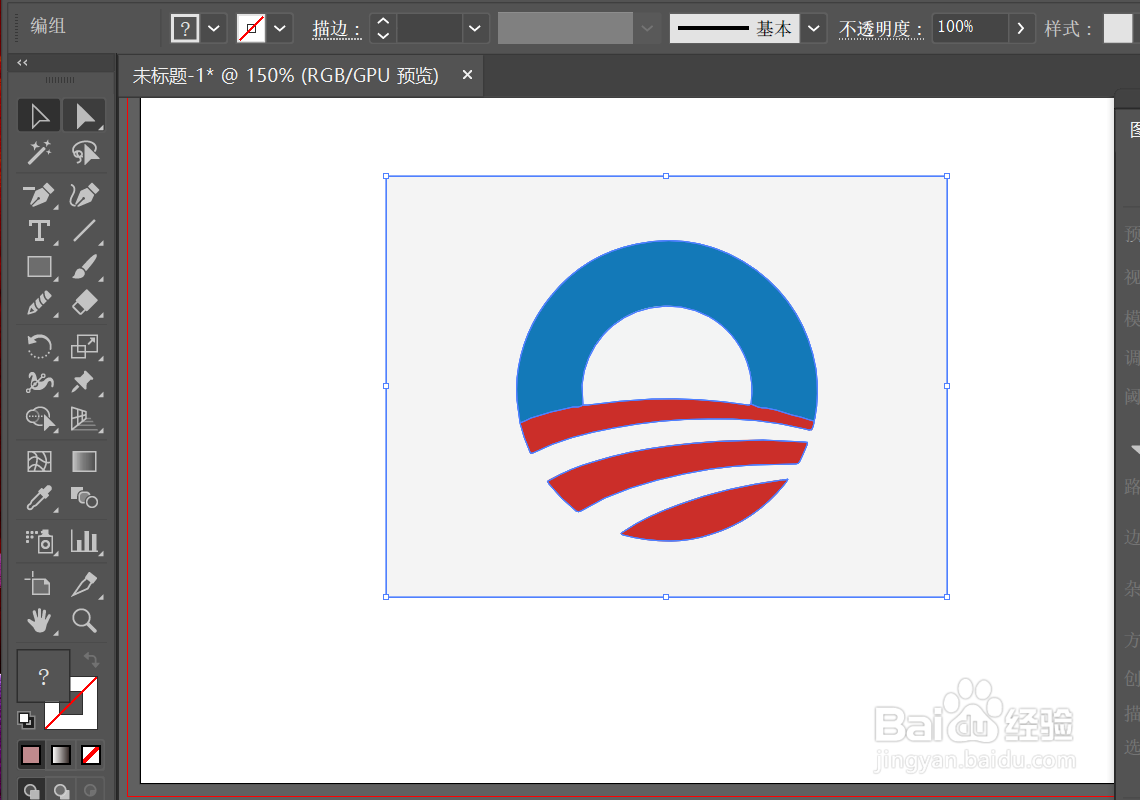Select the Artboard tool

point(39,584)
